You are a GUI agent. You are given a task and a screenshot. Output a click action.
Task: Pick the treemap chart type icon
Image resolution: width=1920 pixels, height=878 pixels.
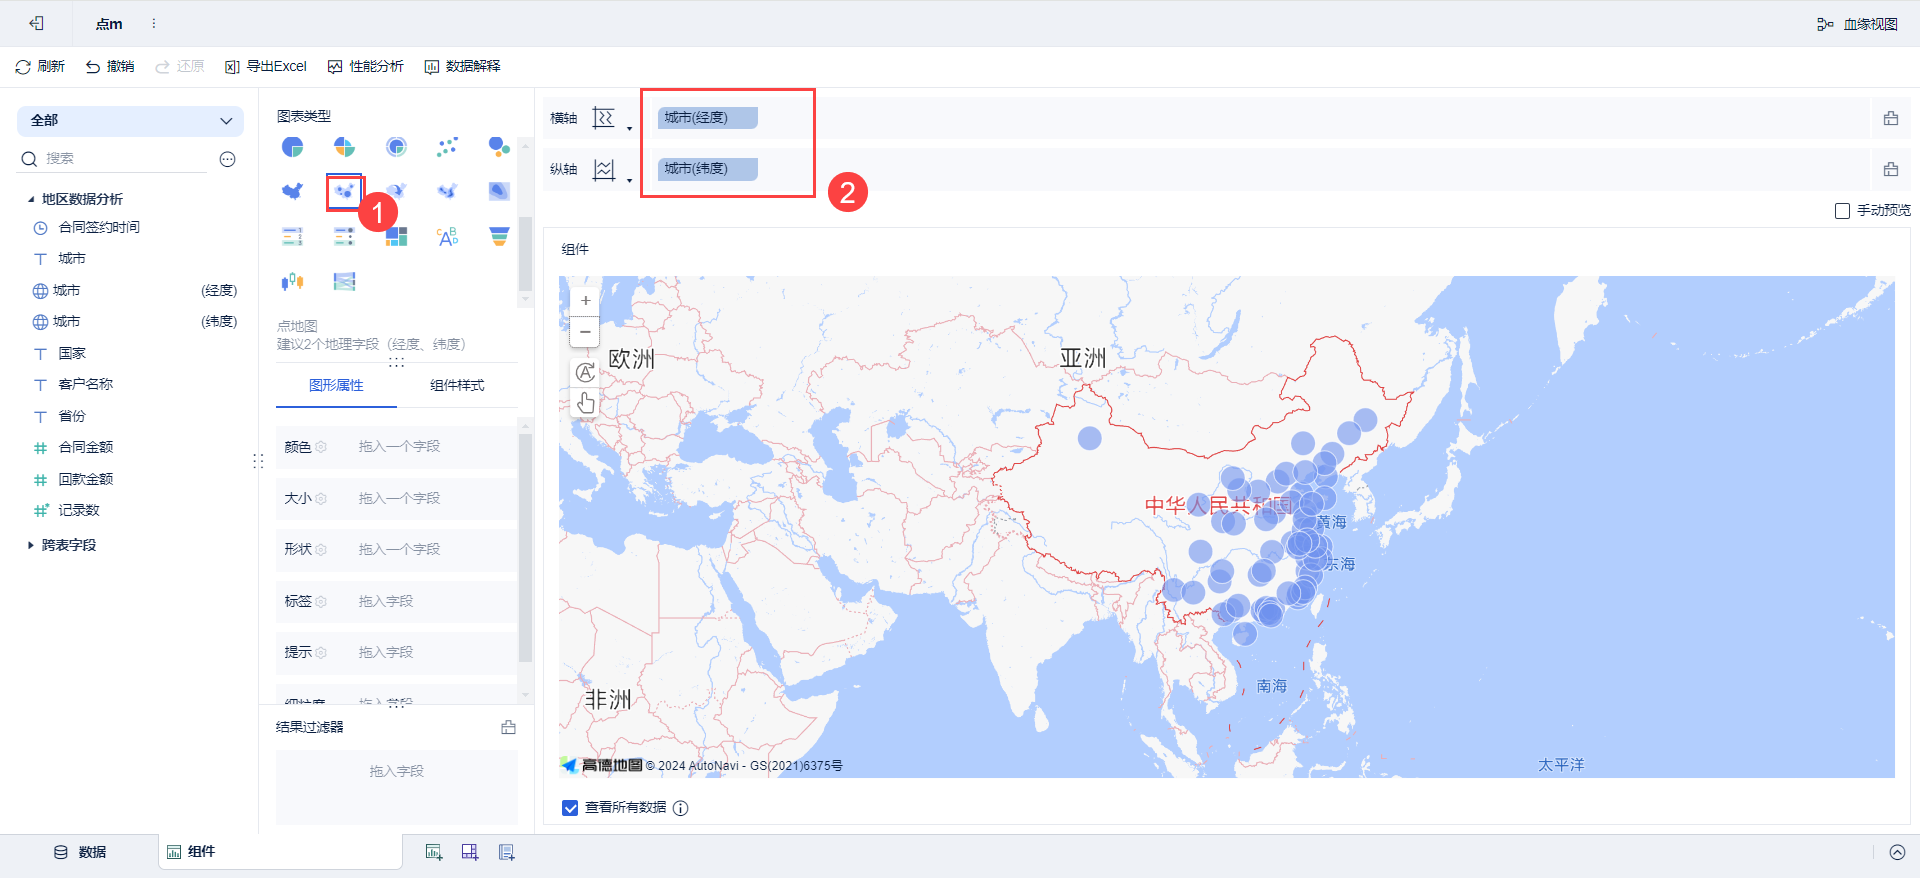[x=396, y=236]
